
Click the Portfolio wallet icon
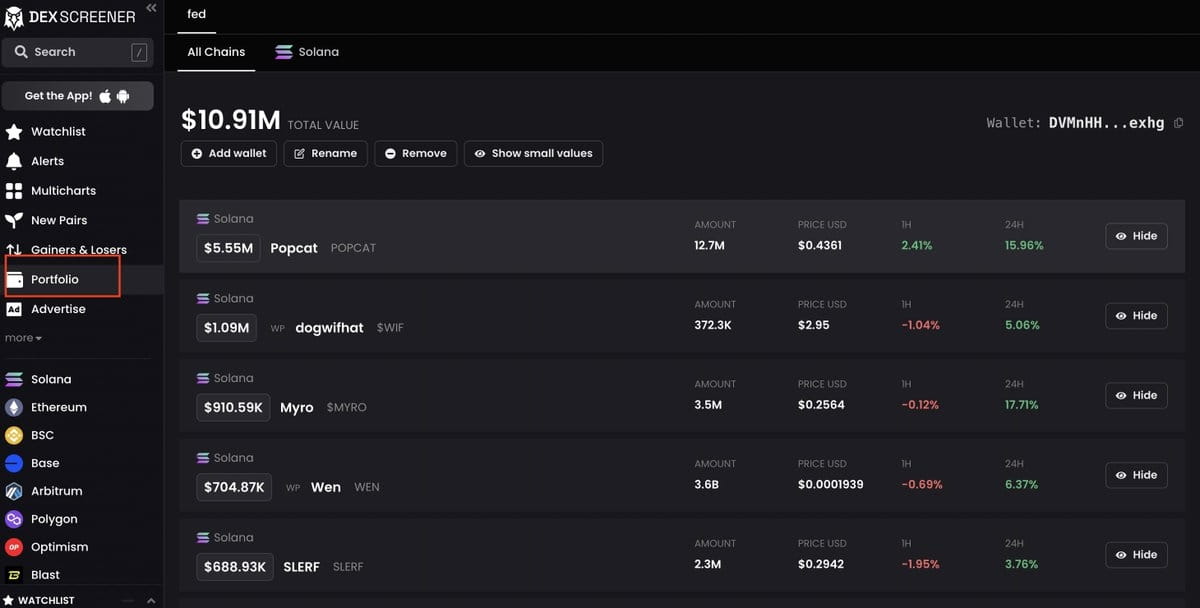pos(14,280)
